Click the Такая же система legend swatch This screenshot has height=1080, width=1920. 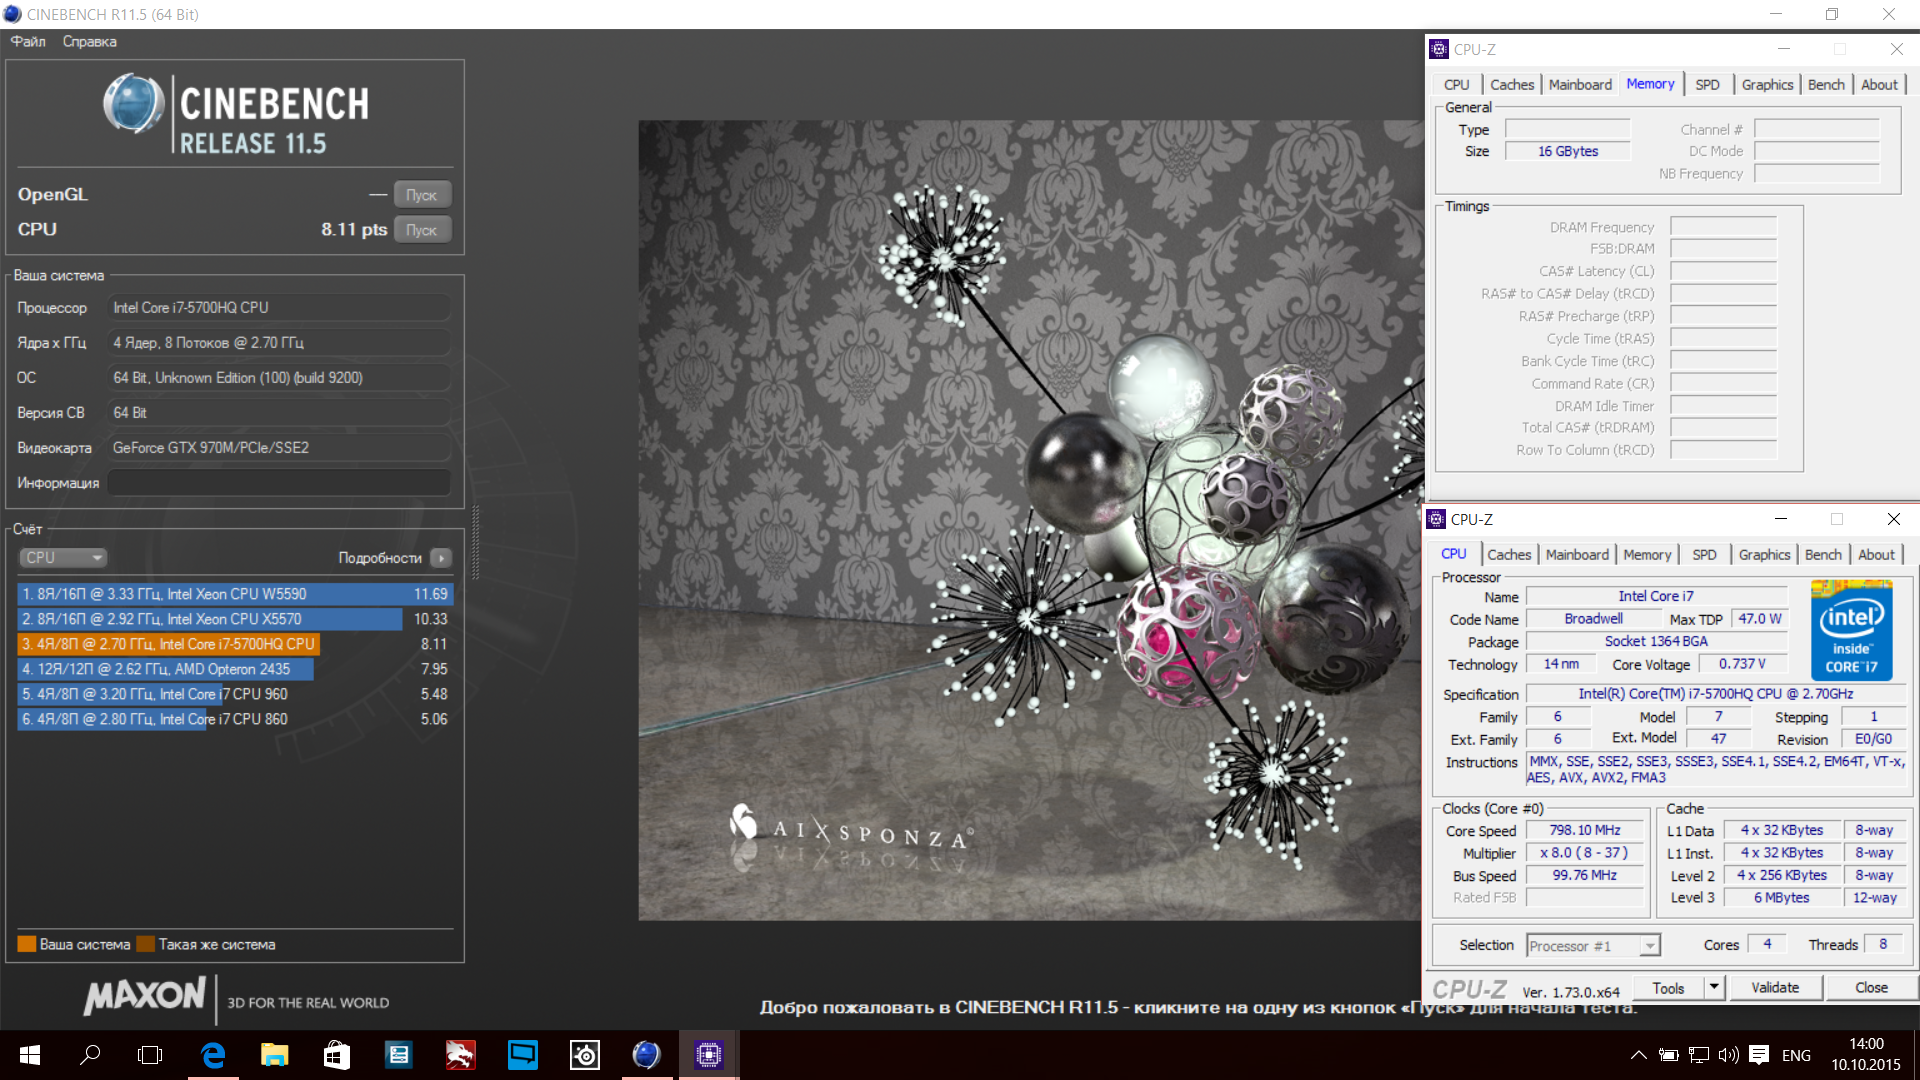[146, 944]
